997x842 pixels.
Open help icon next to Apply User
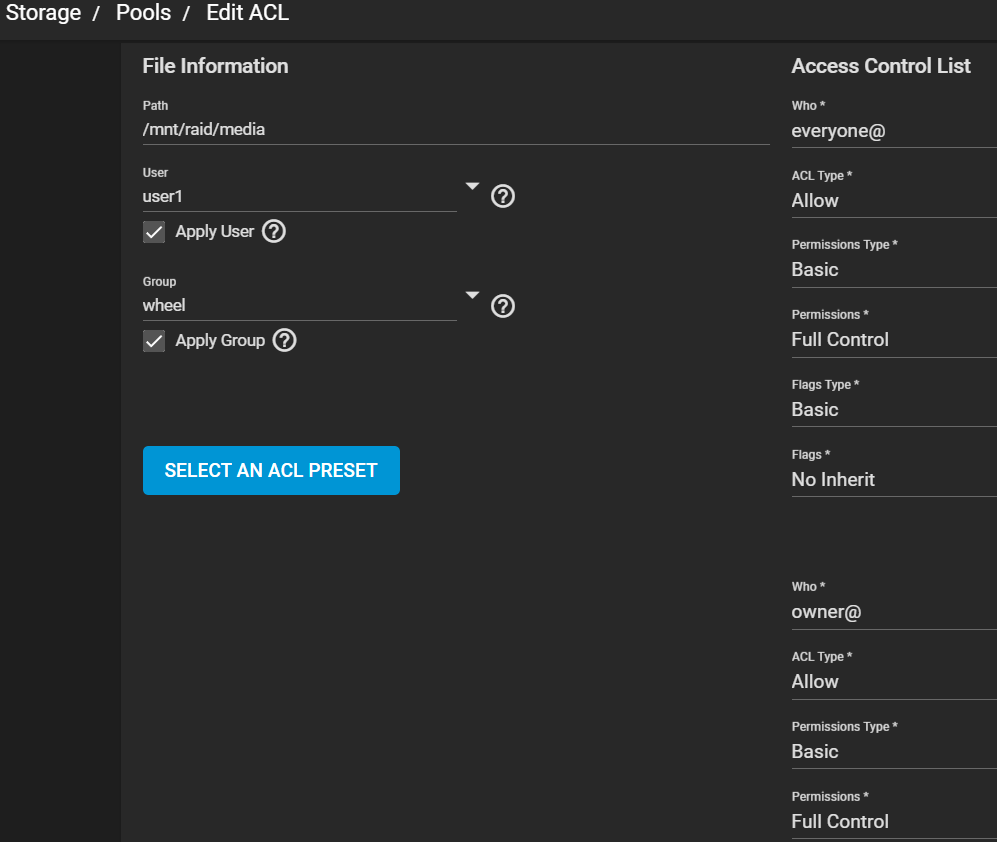pos(274,231)
